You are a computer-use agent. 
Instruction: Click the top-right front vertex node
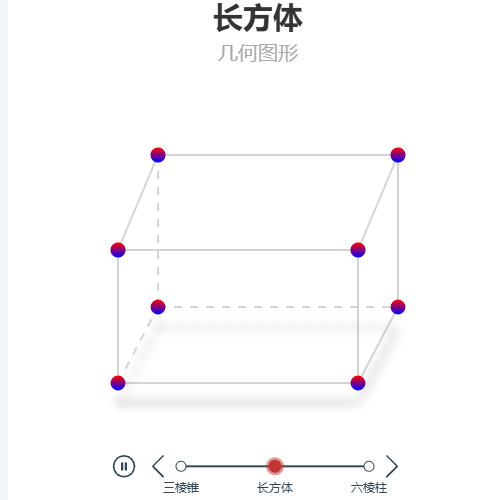[358, 250]
